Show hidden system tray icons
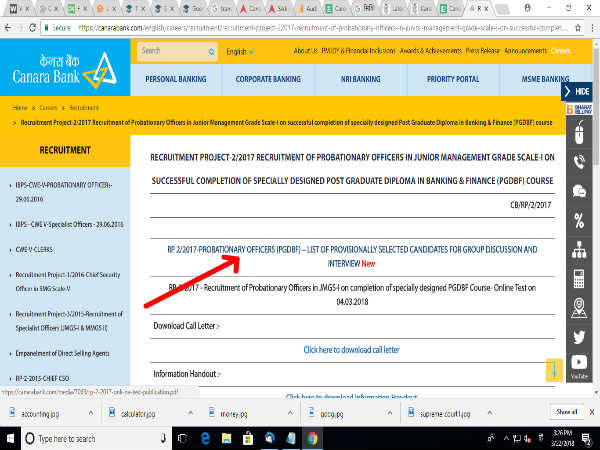This screenshot has width=600, height=450. (506, 439)
